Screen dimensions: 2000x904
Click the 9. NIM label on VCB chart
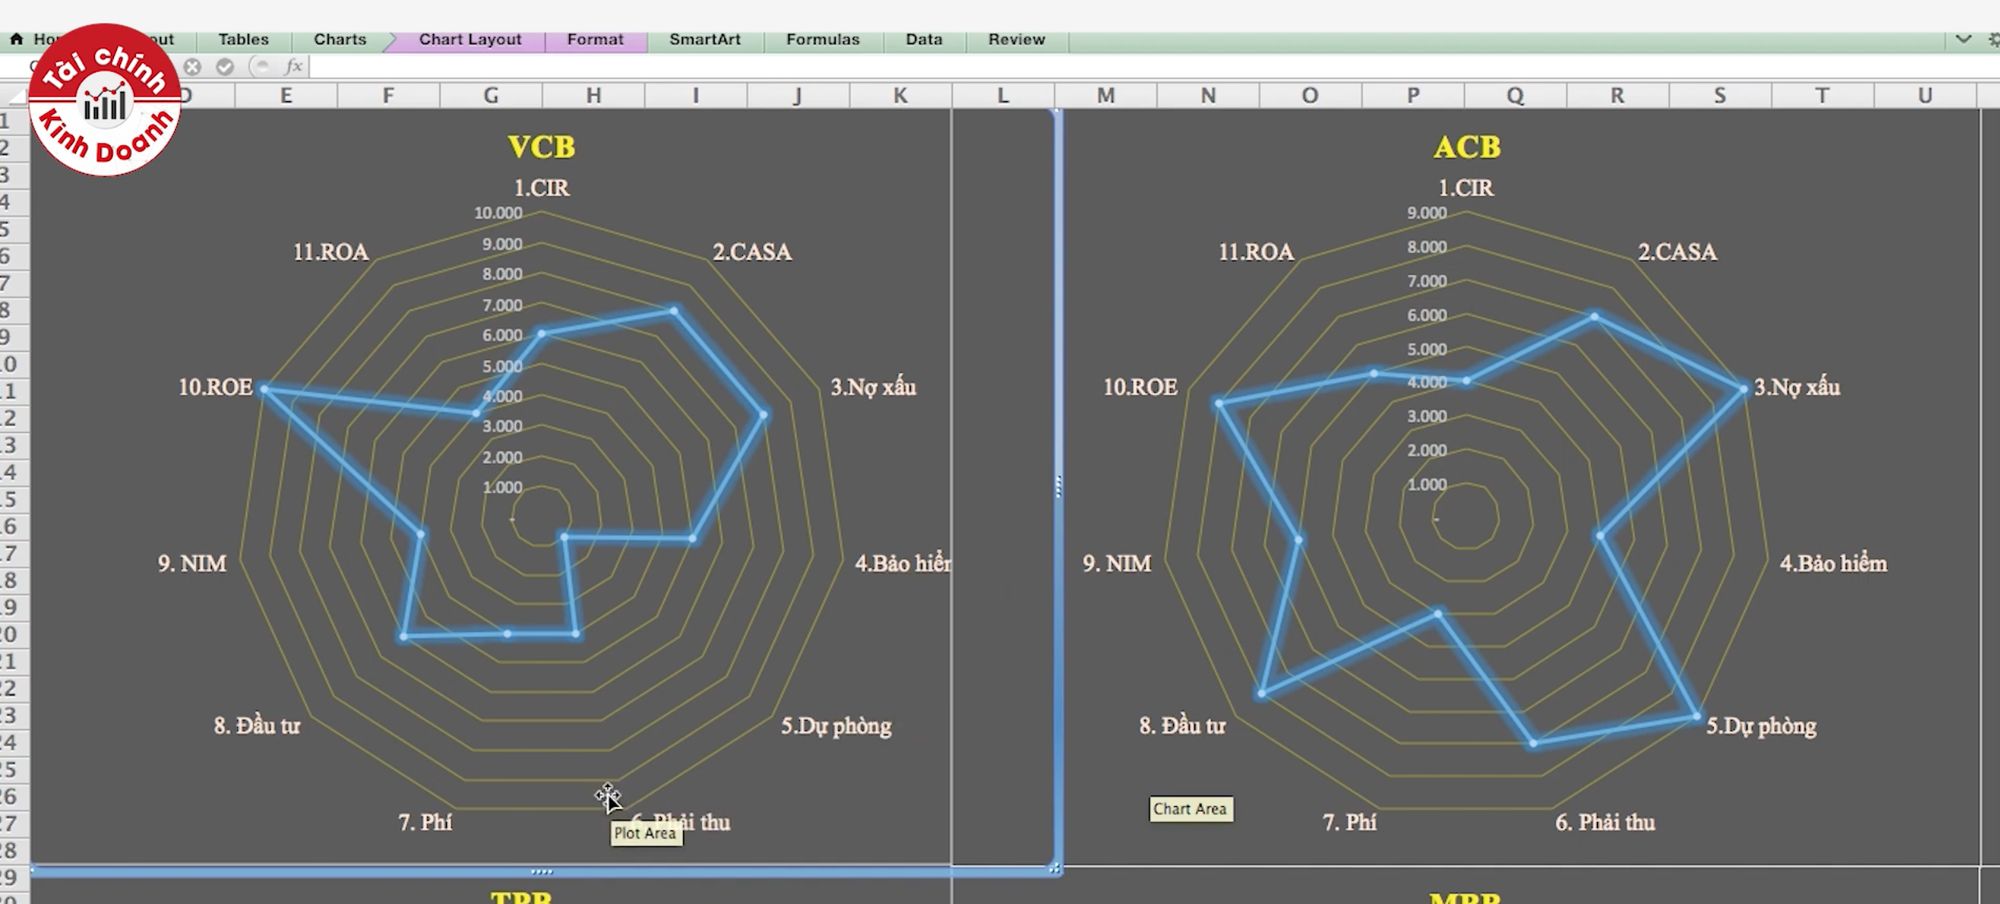click(x=192, y=563)
